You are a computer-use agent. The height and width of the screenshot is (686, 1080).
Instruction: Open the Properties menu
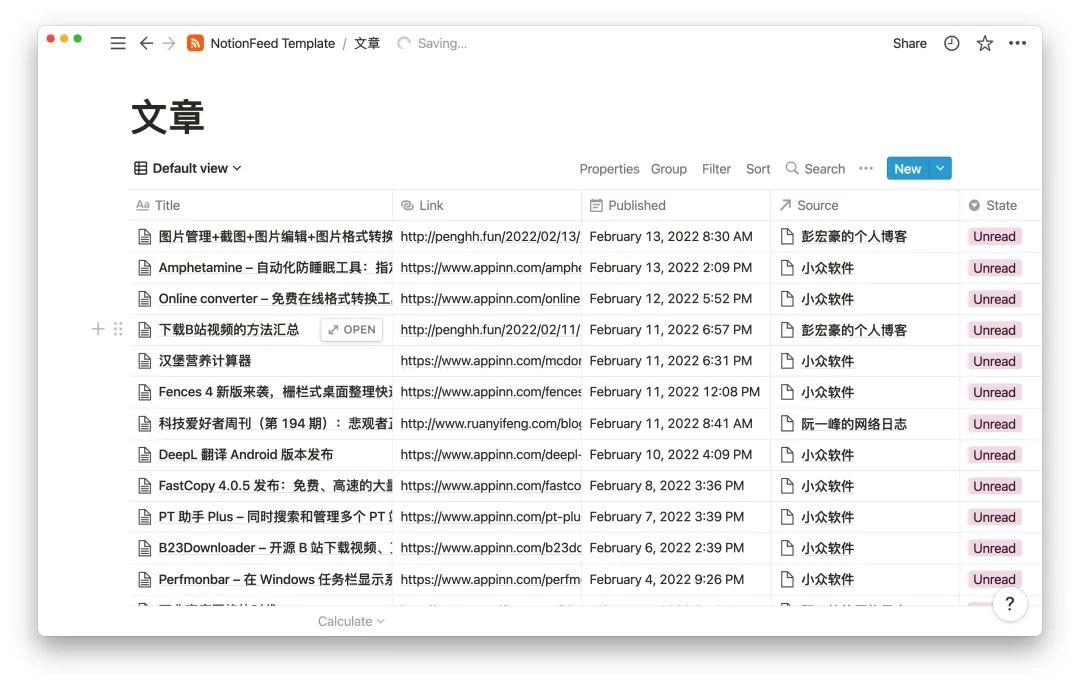click(x=609, y=168)
